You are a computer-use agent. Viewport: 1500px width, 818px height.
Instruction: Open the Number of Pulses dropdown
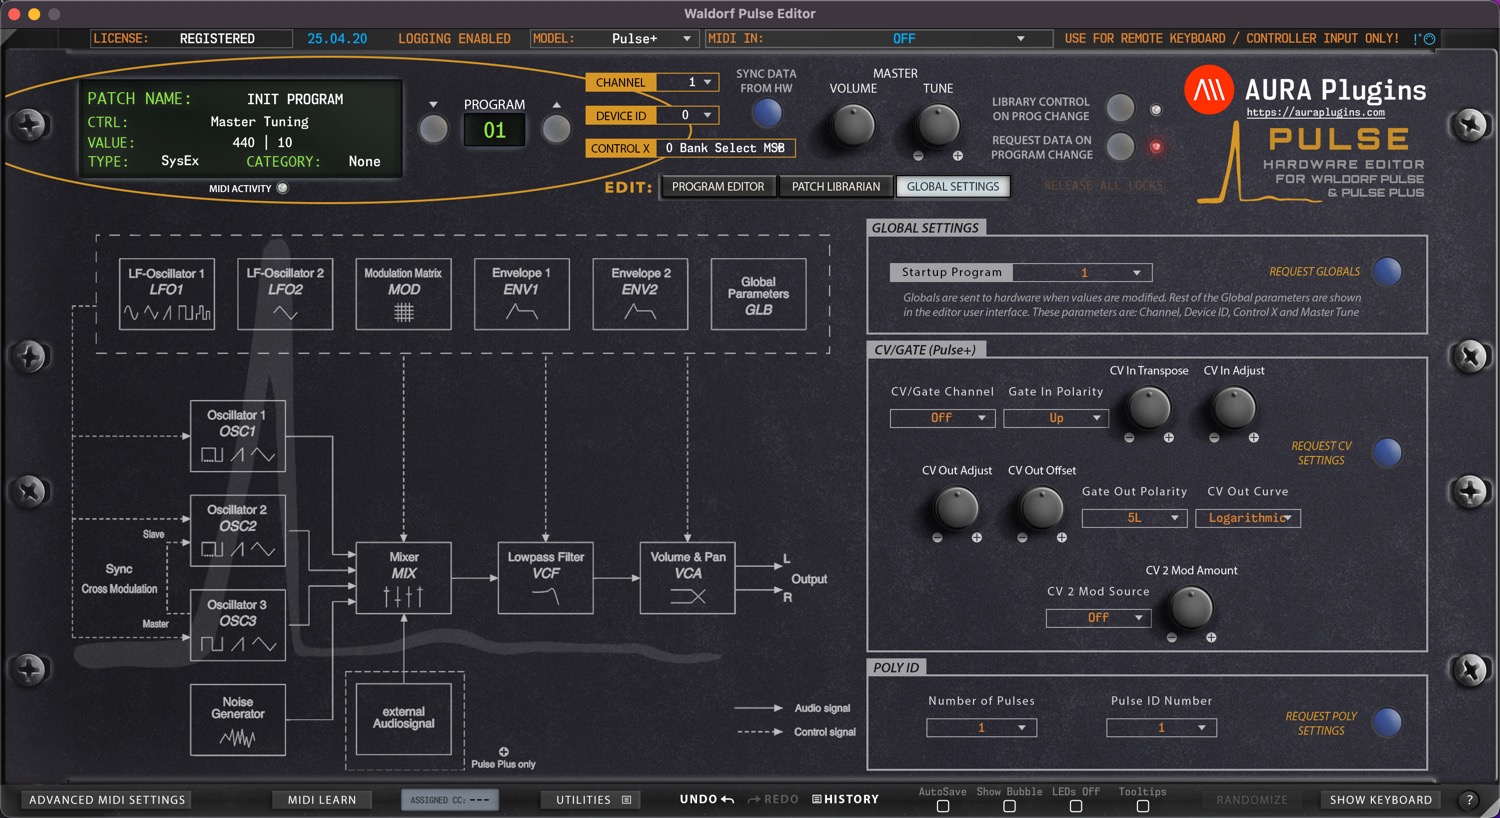(x=981, y=728)
